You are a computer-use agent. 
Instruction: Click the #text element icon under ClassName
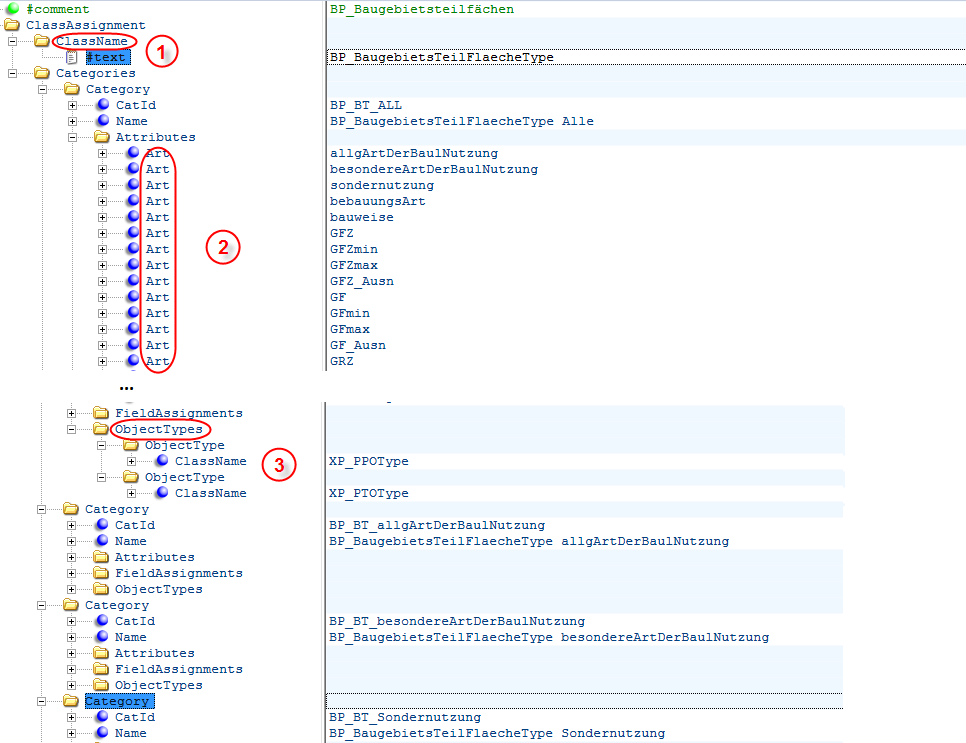pos(69,57)
